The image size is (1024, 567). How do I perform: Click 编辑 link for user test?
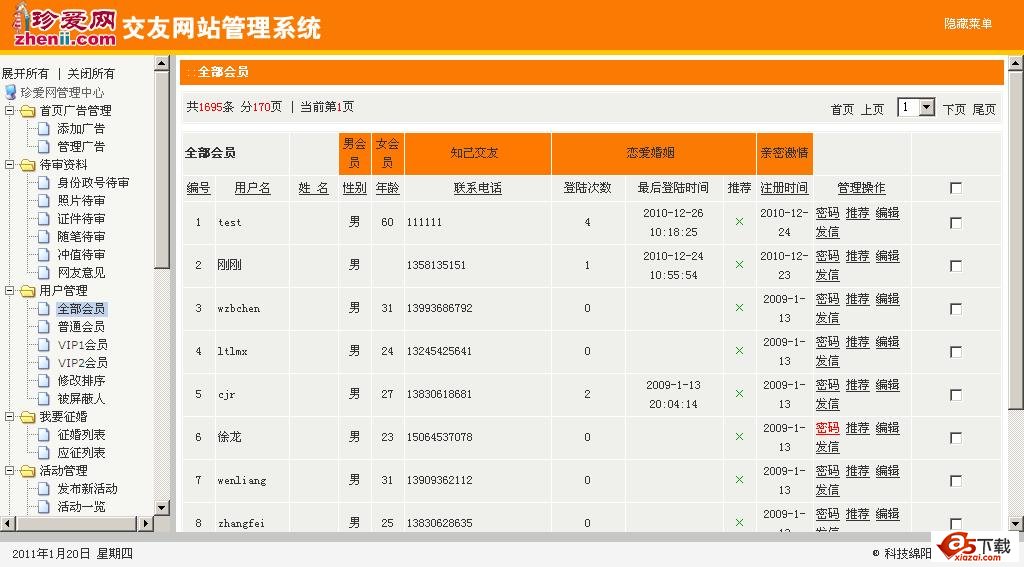(x=887, y=213)
